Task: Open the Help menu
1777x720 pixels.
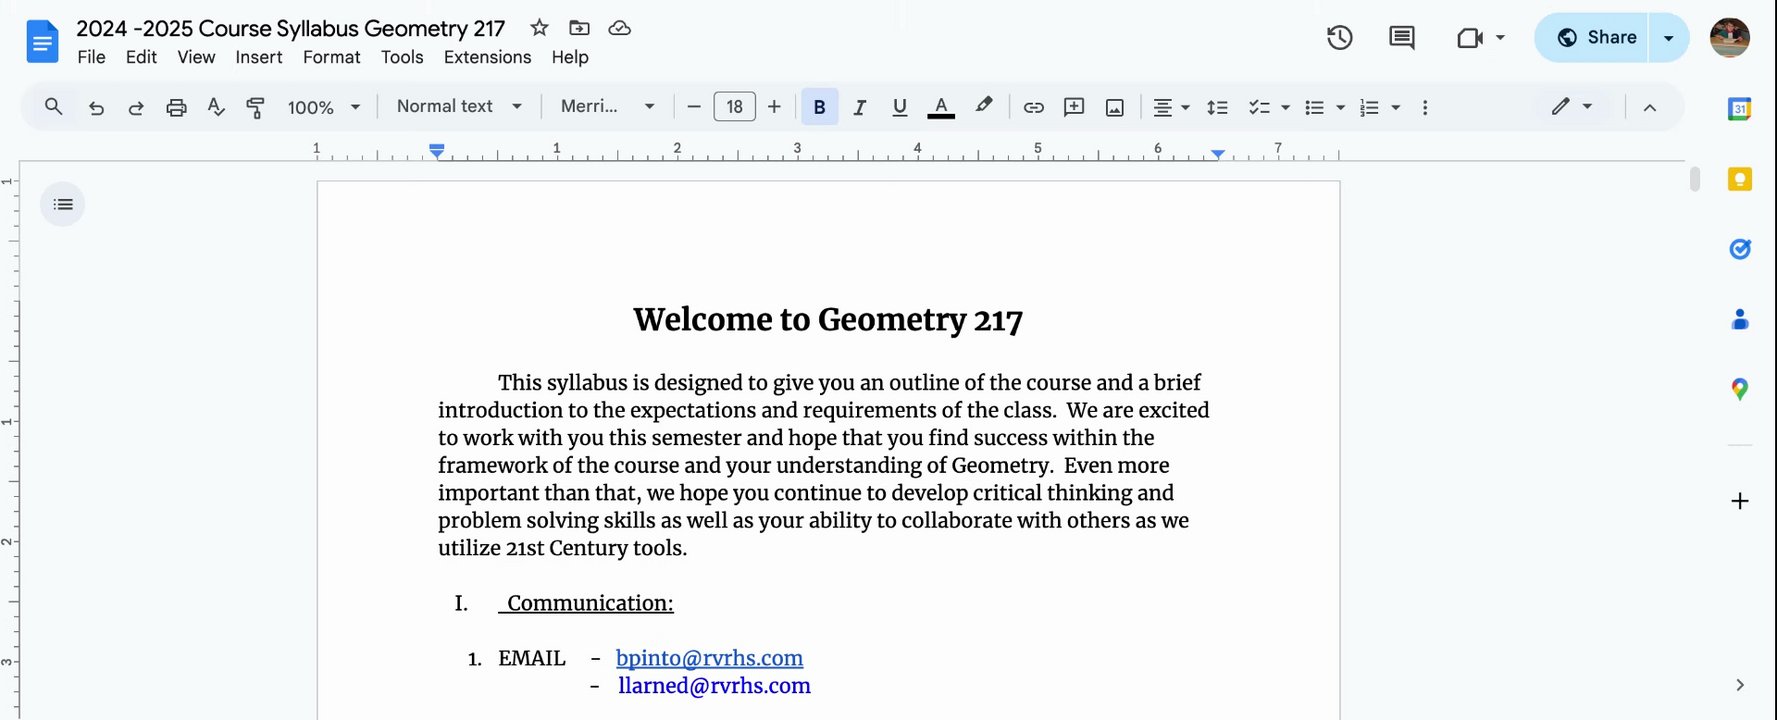Action: (570, 57)
